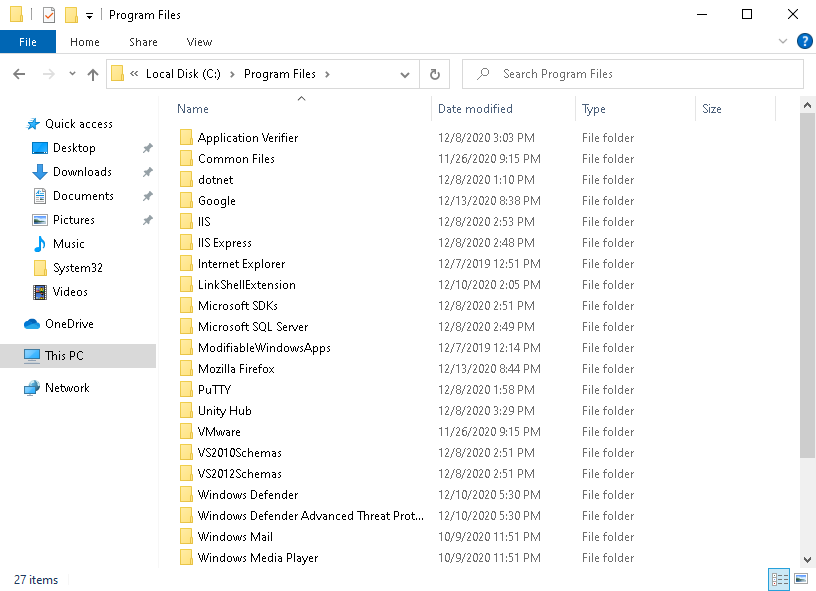Screen dimensions: 816x591
Task: Select Quick access in navigation pane
Action: (79, 124)
